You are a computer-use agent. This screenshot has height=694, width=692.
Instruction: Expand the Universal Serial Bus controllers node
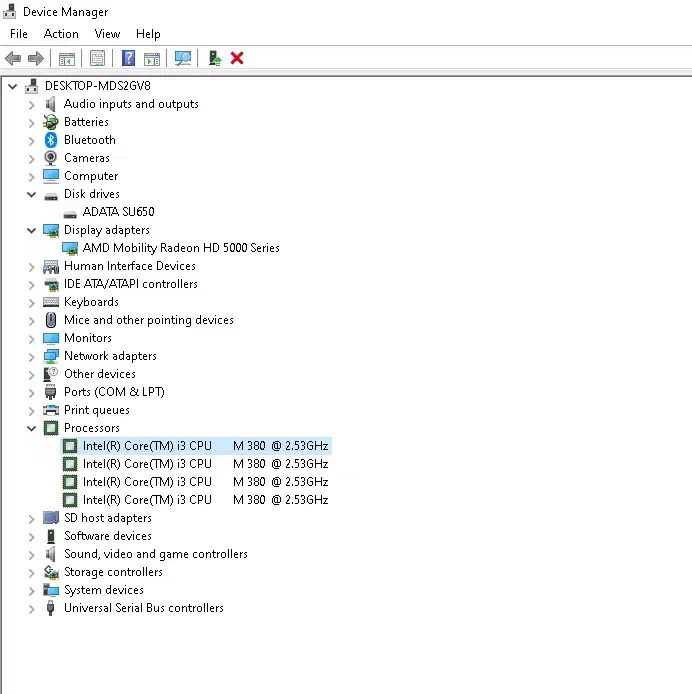(31, 608)
